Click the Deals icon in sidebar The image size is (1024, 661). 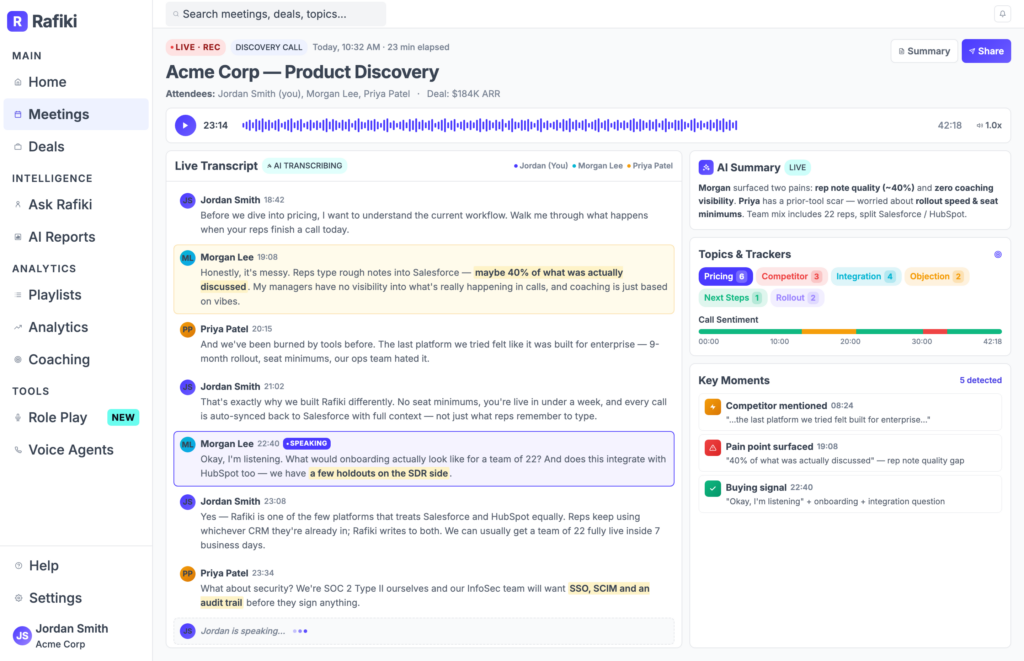(18, 147)
